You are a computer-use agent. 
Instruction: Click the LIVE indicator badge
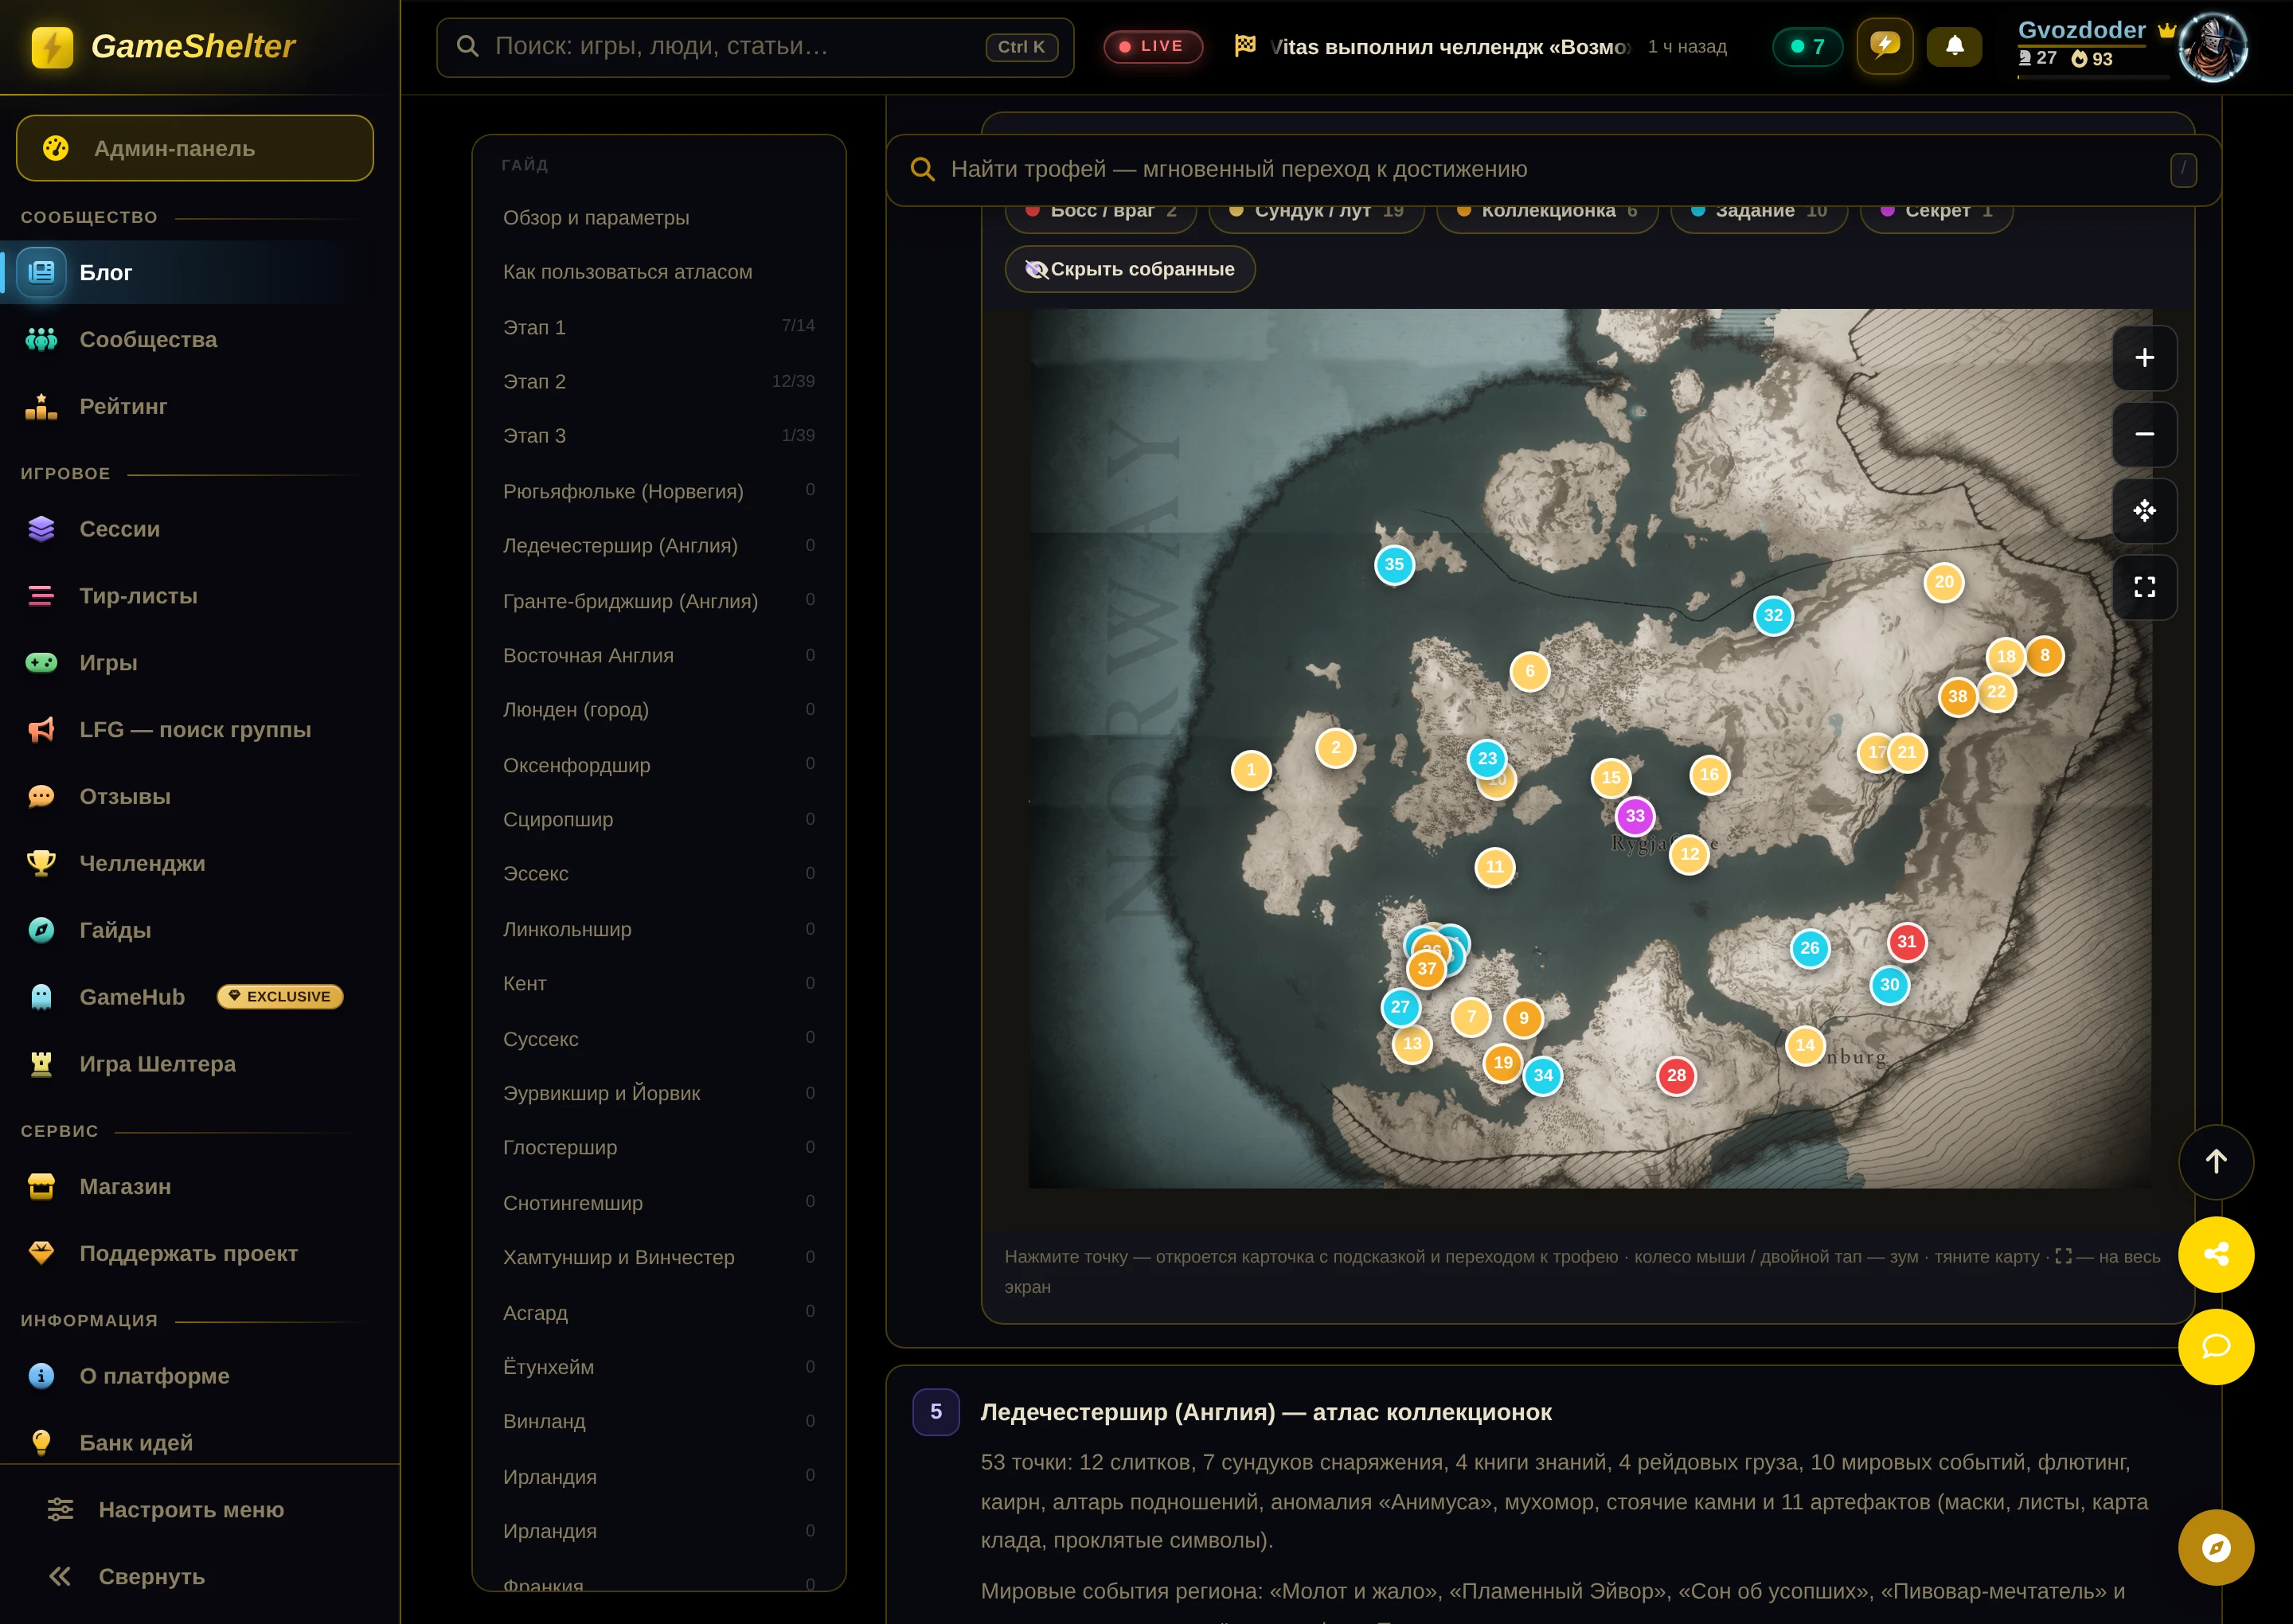(1152, 46)
